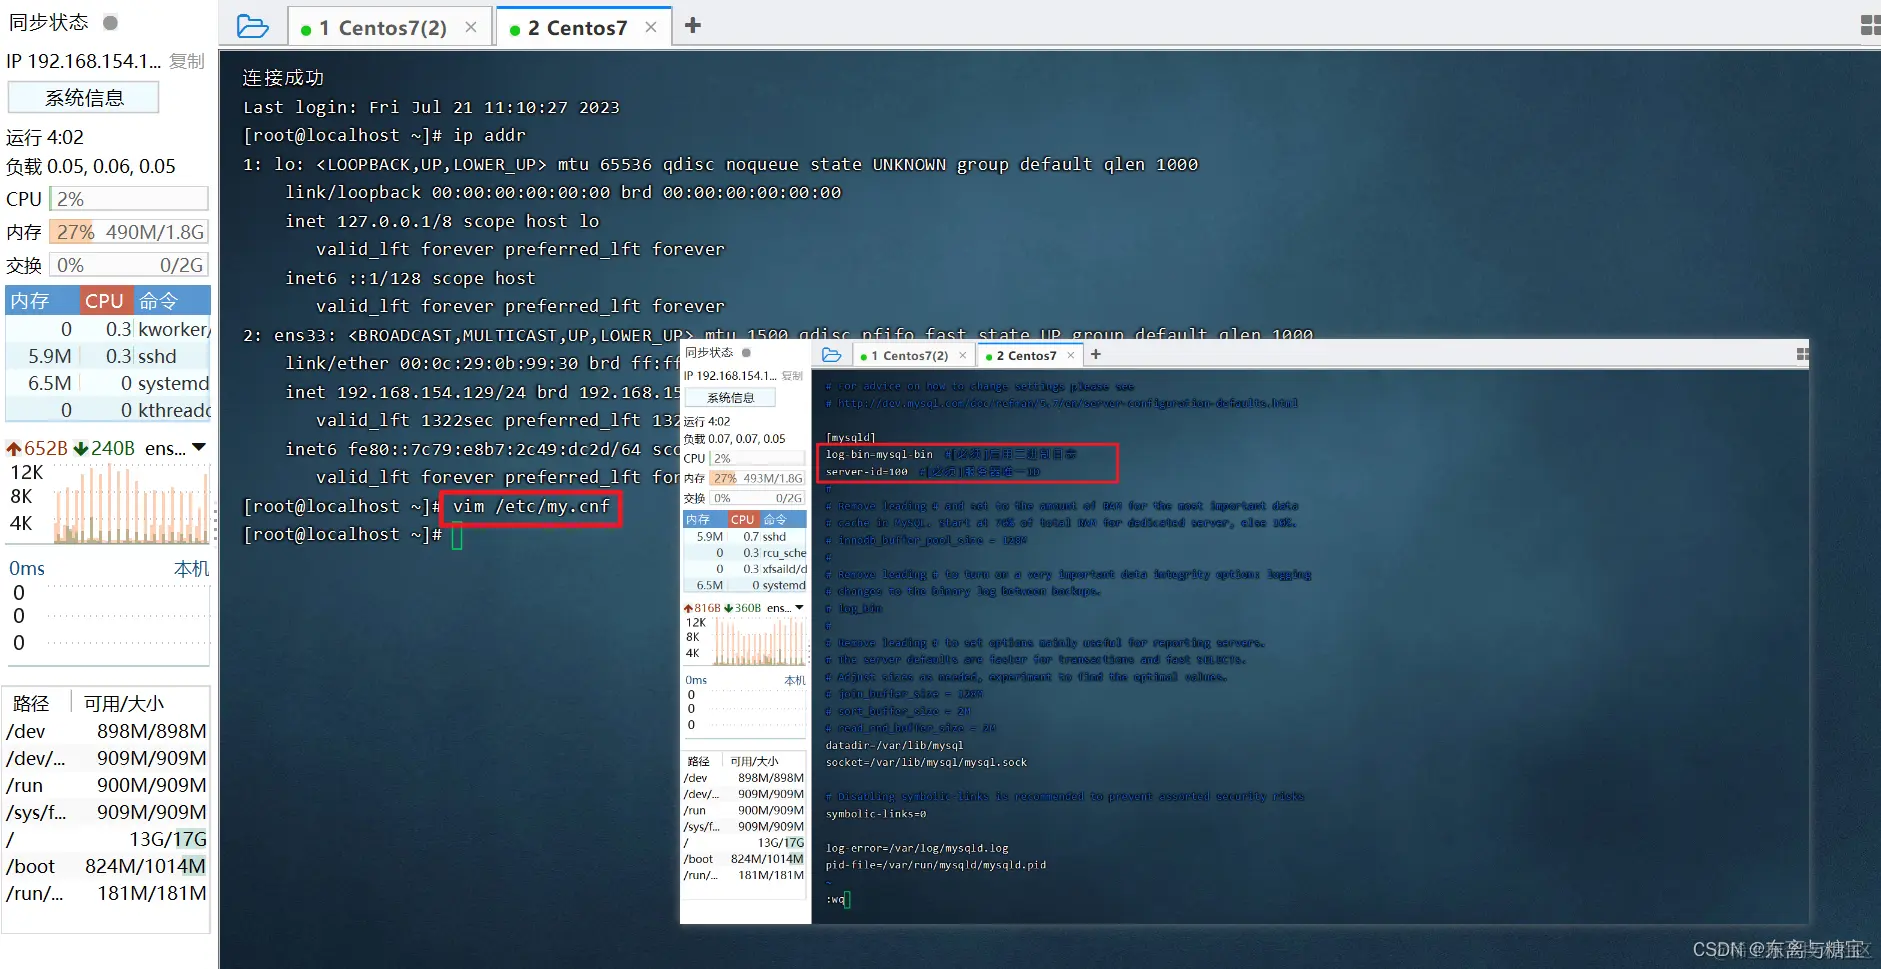1881x969 pixels.
Task: Select inset window tab "2 Centos7"
Action: [1030, 355]
